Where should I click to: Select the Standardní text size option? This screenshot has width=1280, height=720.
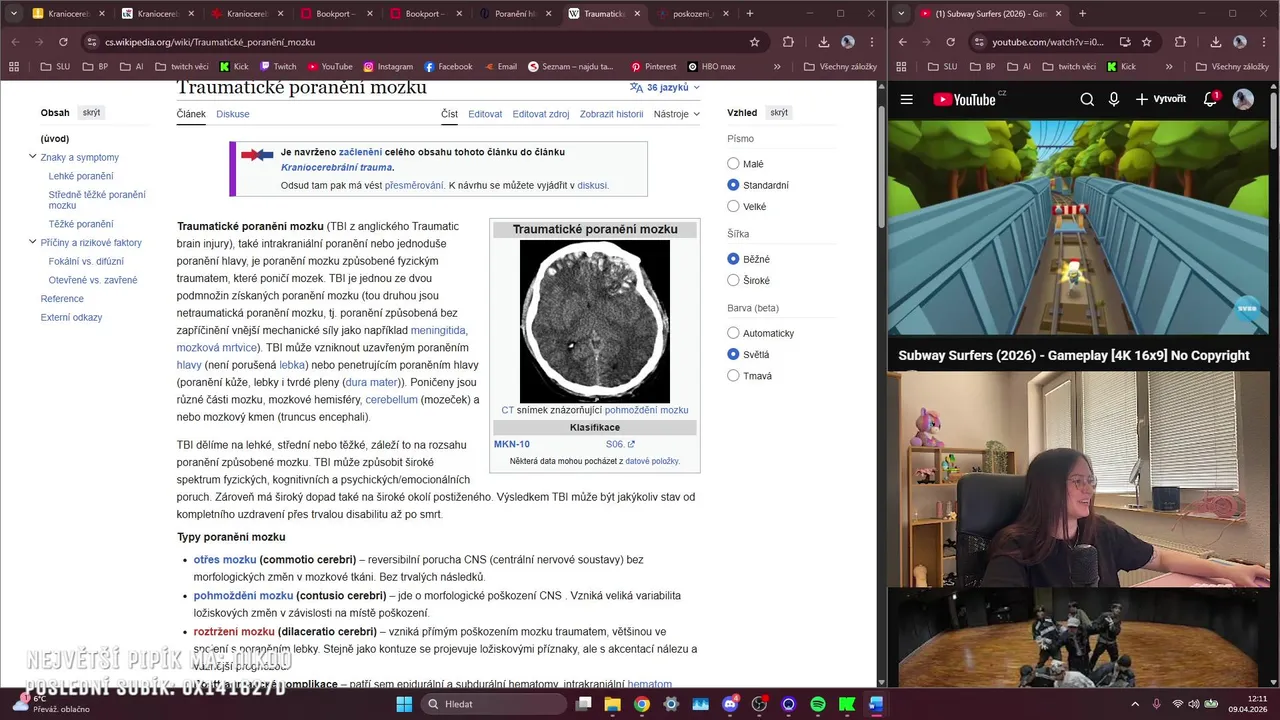point(733,185)
